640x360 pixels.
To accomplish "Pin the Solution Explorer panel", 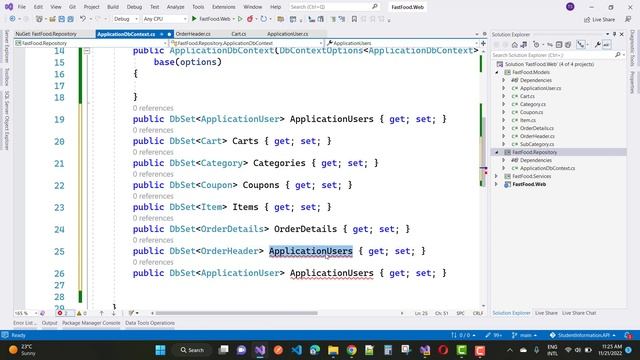I will pyautogui.click(x=614, y=34).
